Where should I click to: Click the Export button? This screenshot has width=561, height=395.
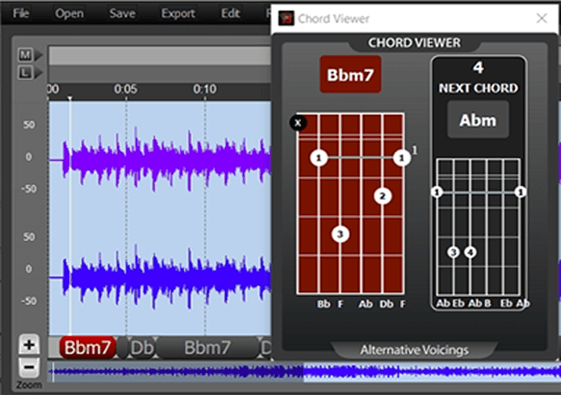(x=178, y=14)
